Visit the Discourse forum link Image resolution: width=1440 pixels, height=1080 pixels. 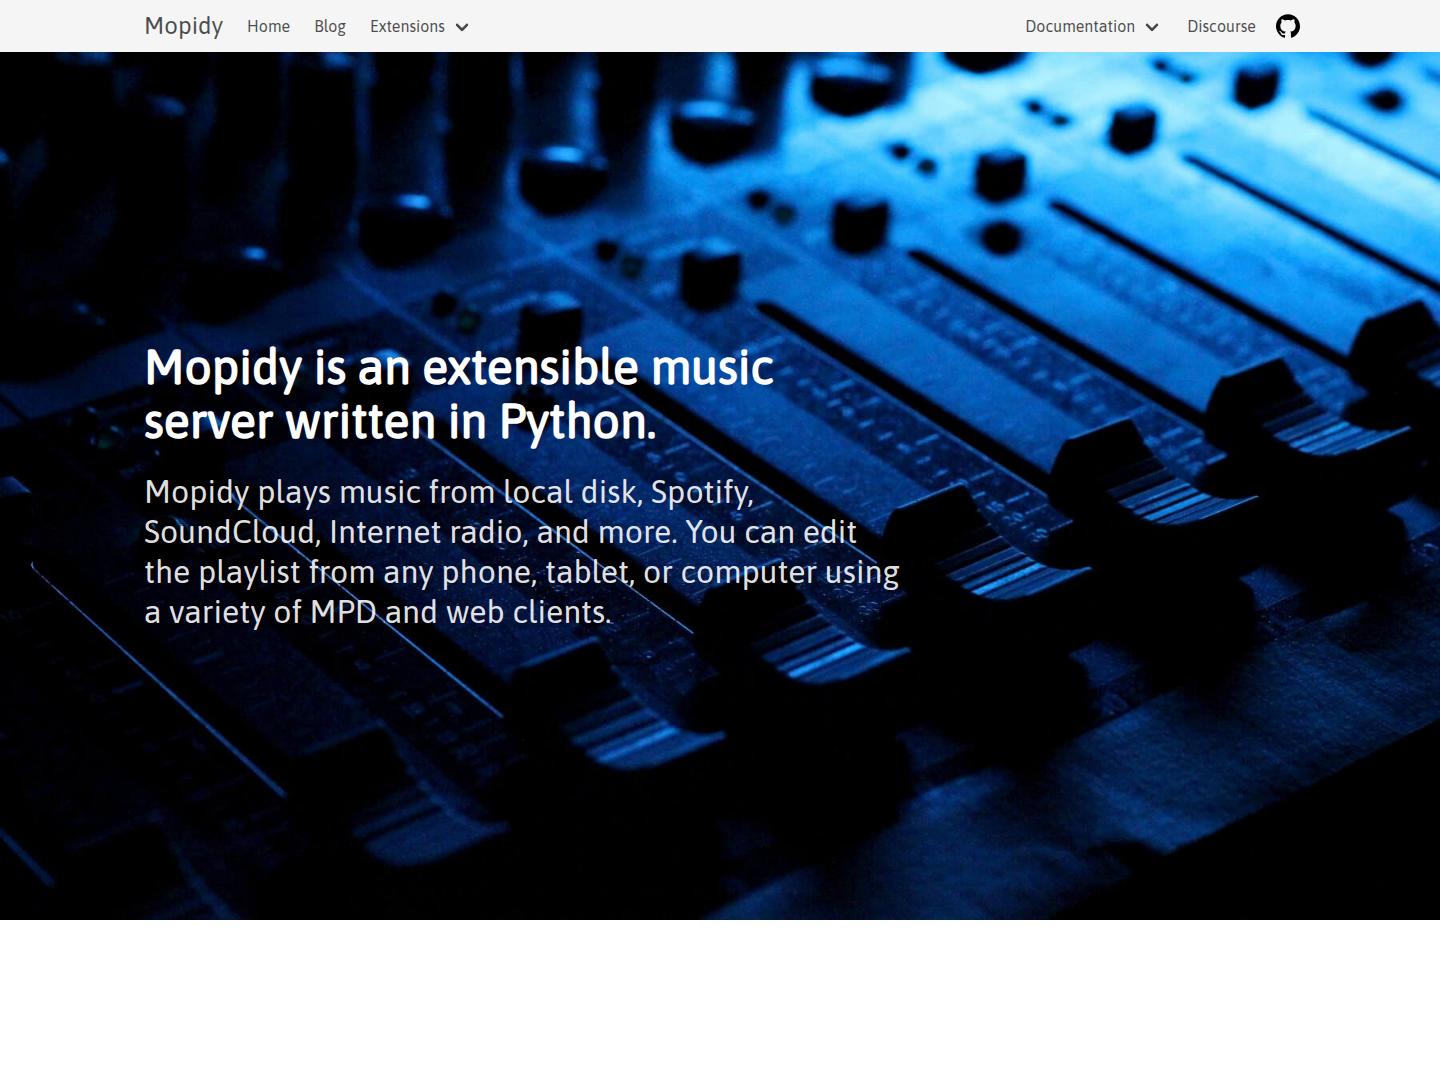click(x=1221, y=26)
